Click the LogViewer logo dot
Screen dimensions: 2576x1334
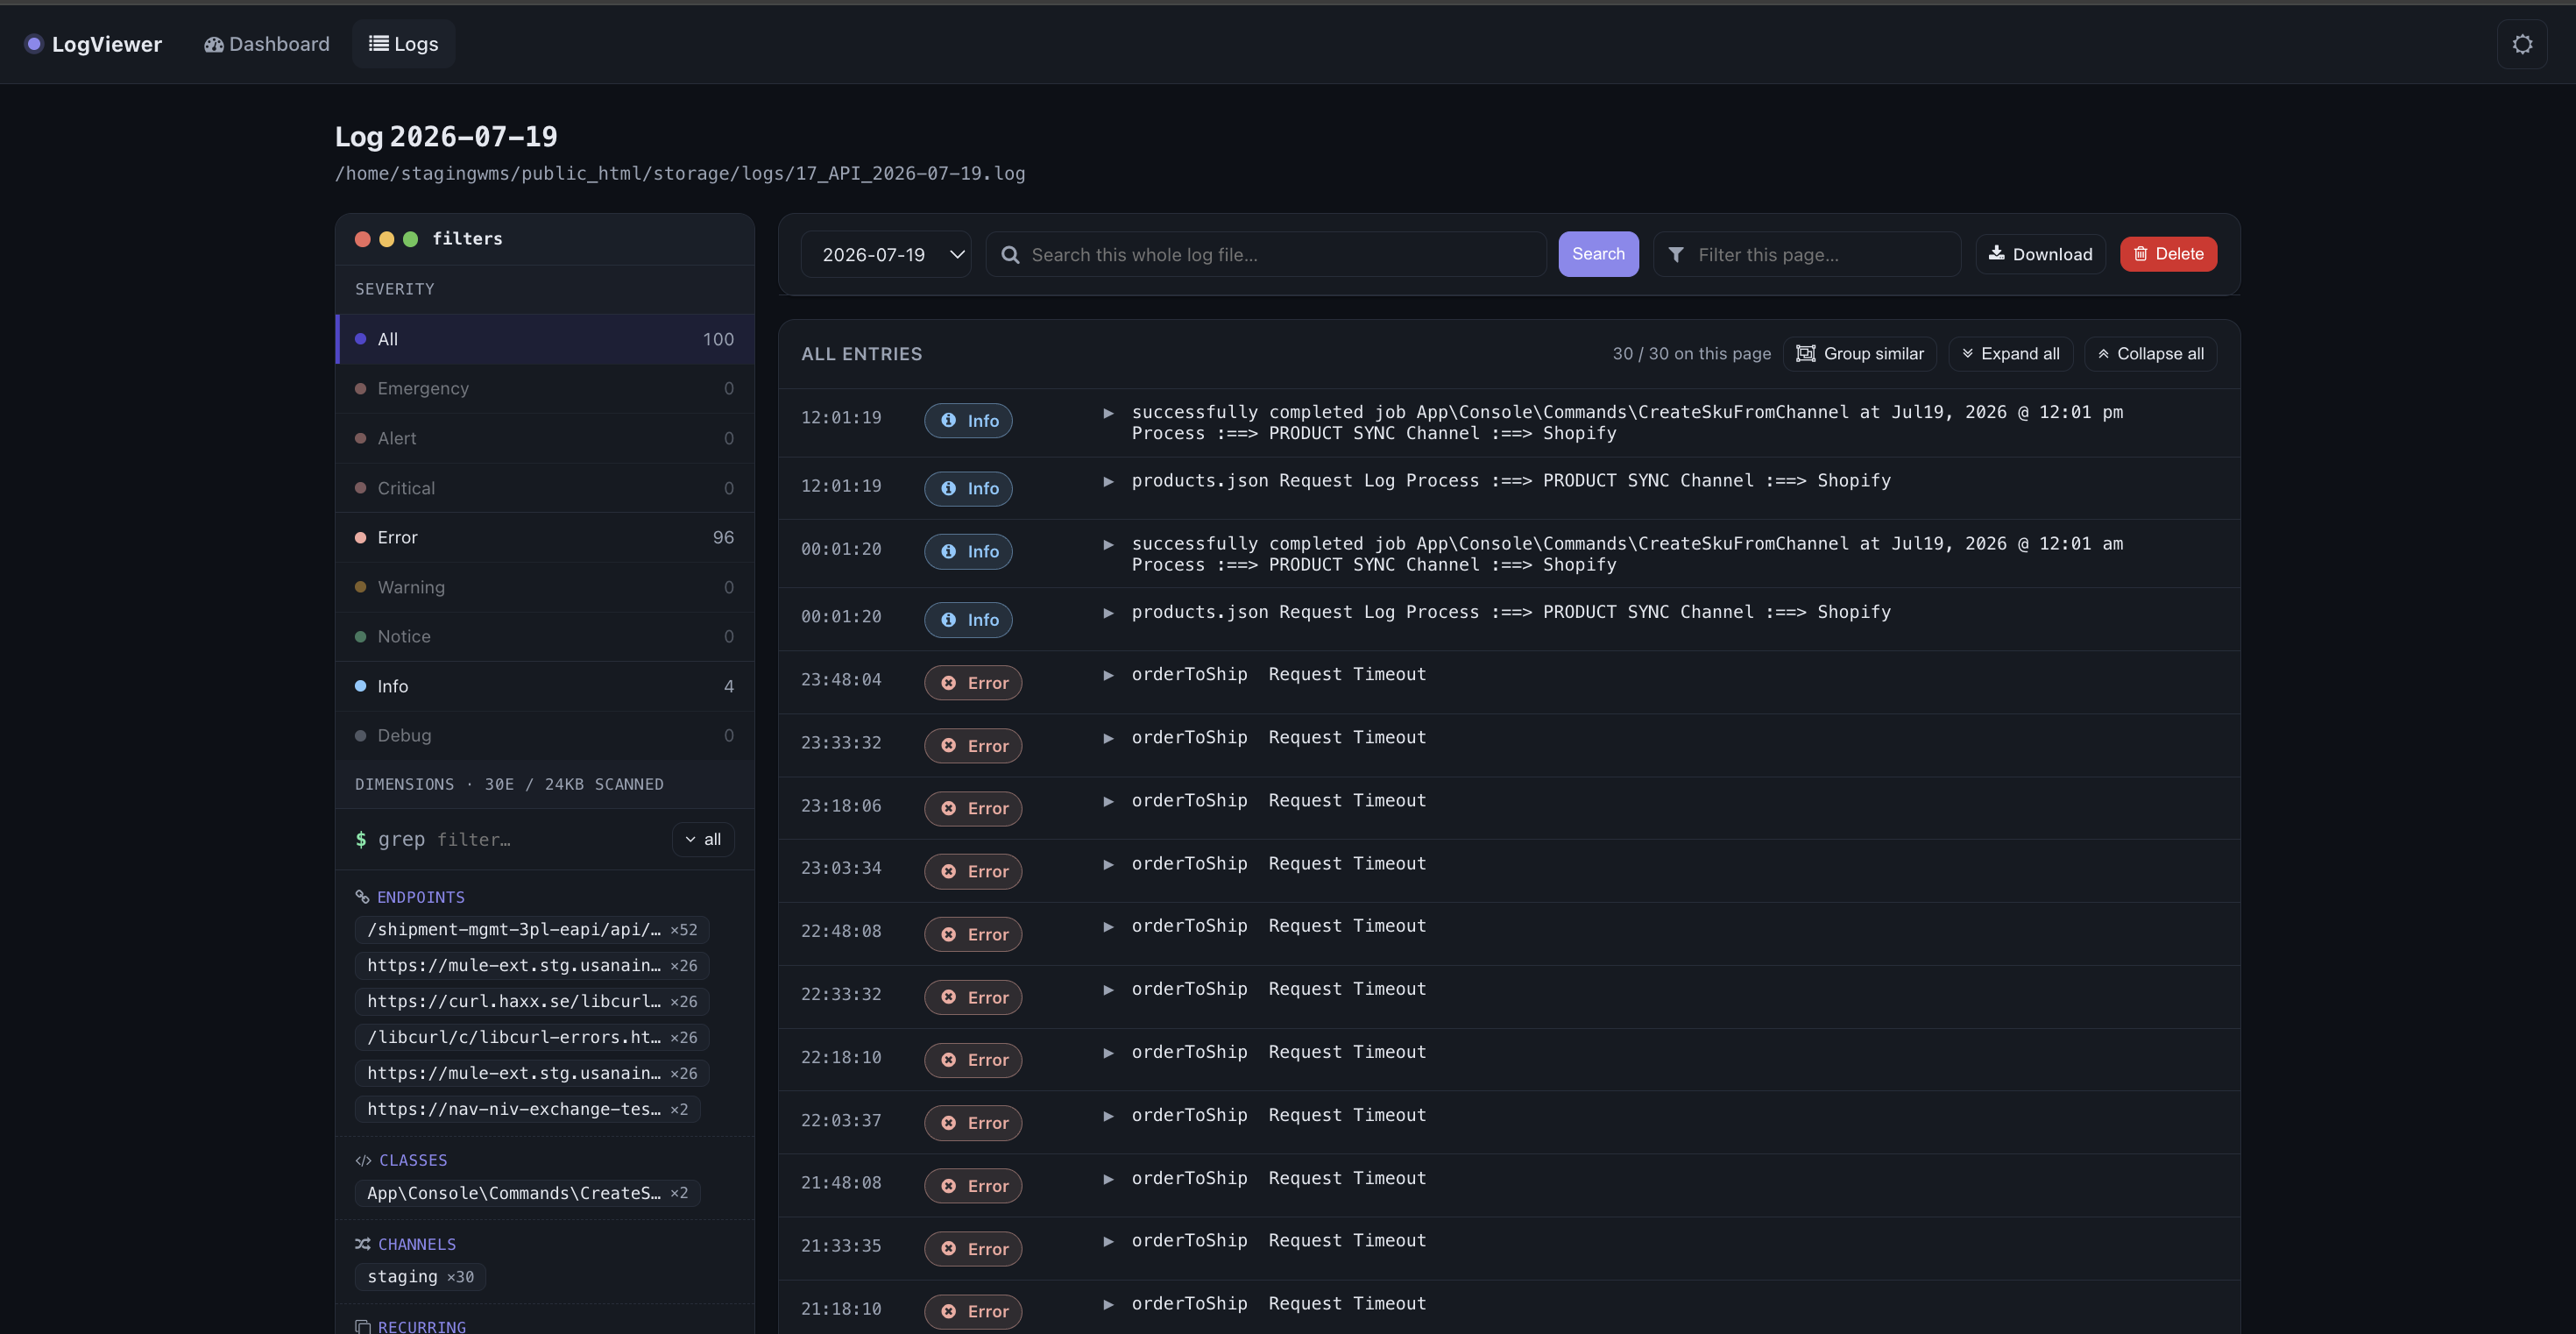tap(34, 44)
